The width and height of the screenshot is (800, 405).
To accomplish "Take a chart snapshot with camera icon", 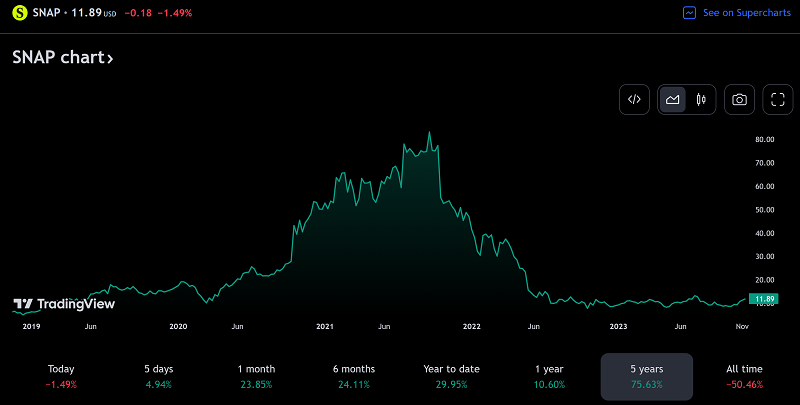I will pyautogui.click(x=739, y=99).
